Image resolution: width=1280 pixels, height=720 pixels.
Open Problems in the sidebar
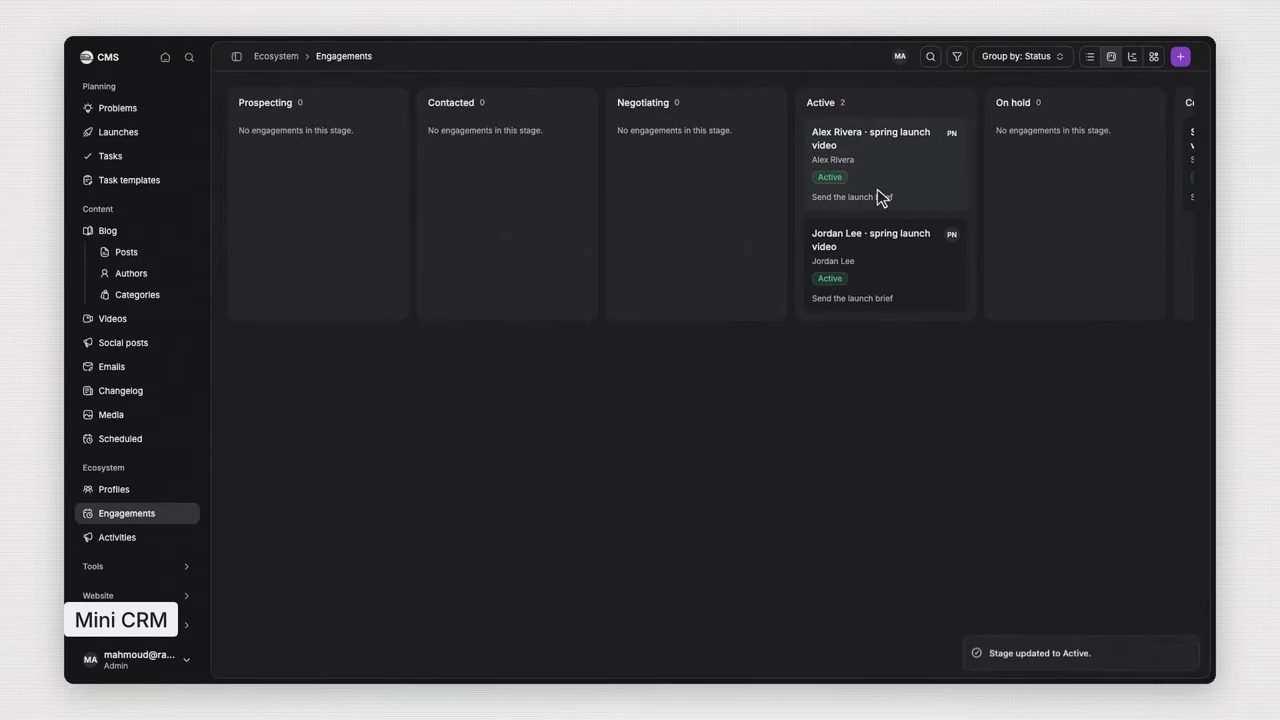pos(137,108)
